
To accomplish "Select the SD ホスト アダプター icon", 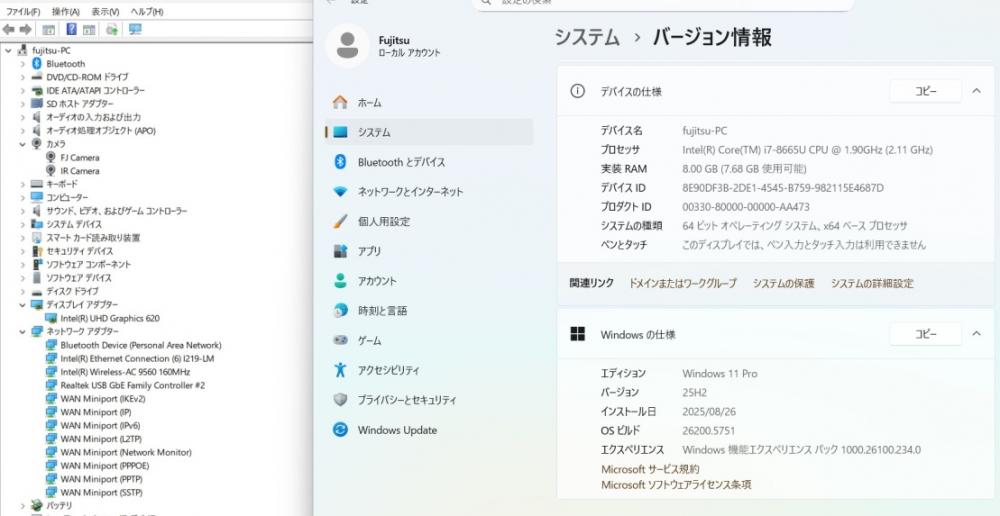I will point(36,104).
